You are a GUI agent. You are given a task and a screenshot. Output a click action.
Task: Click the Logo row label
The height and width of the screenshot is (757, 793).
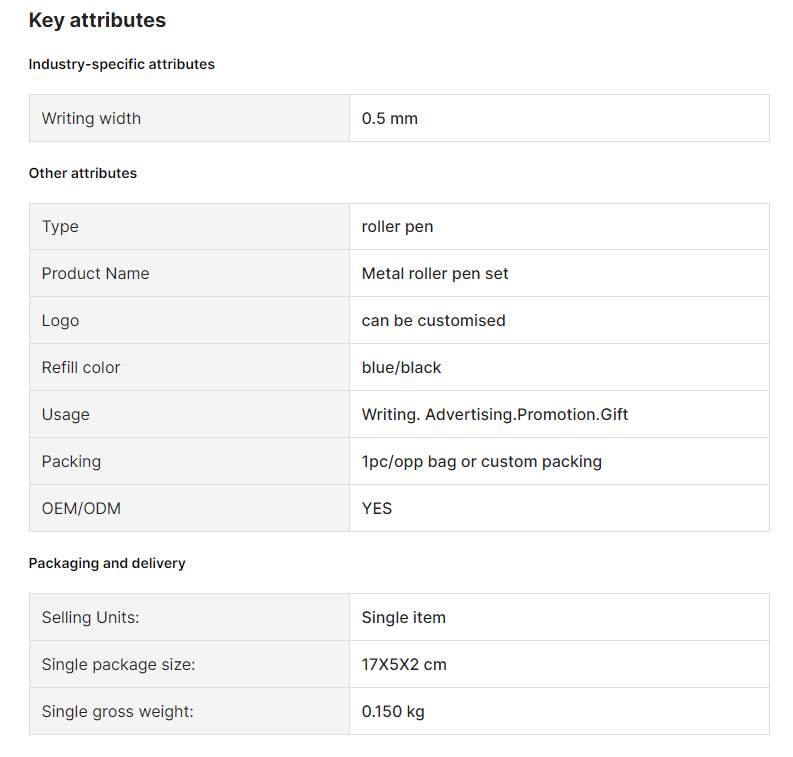pyautogui.click(x=60, y=321)
